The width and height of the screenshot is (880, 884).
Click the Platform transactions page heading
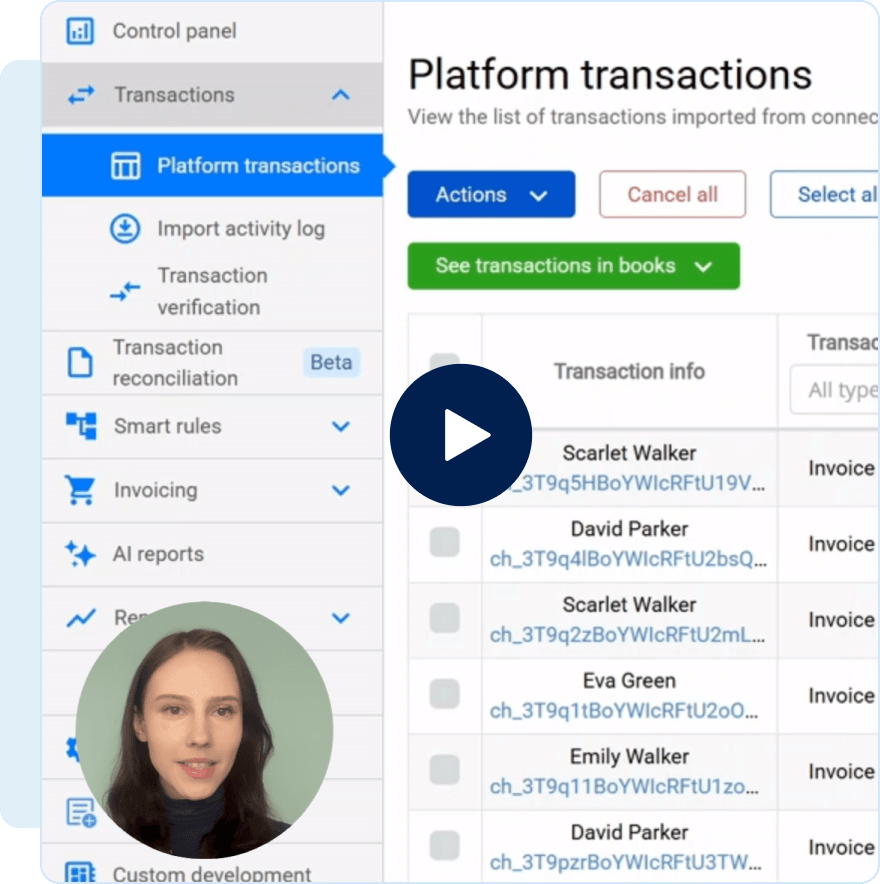(x=609, y=74)
